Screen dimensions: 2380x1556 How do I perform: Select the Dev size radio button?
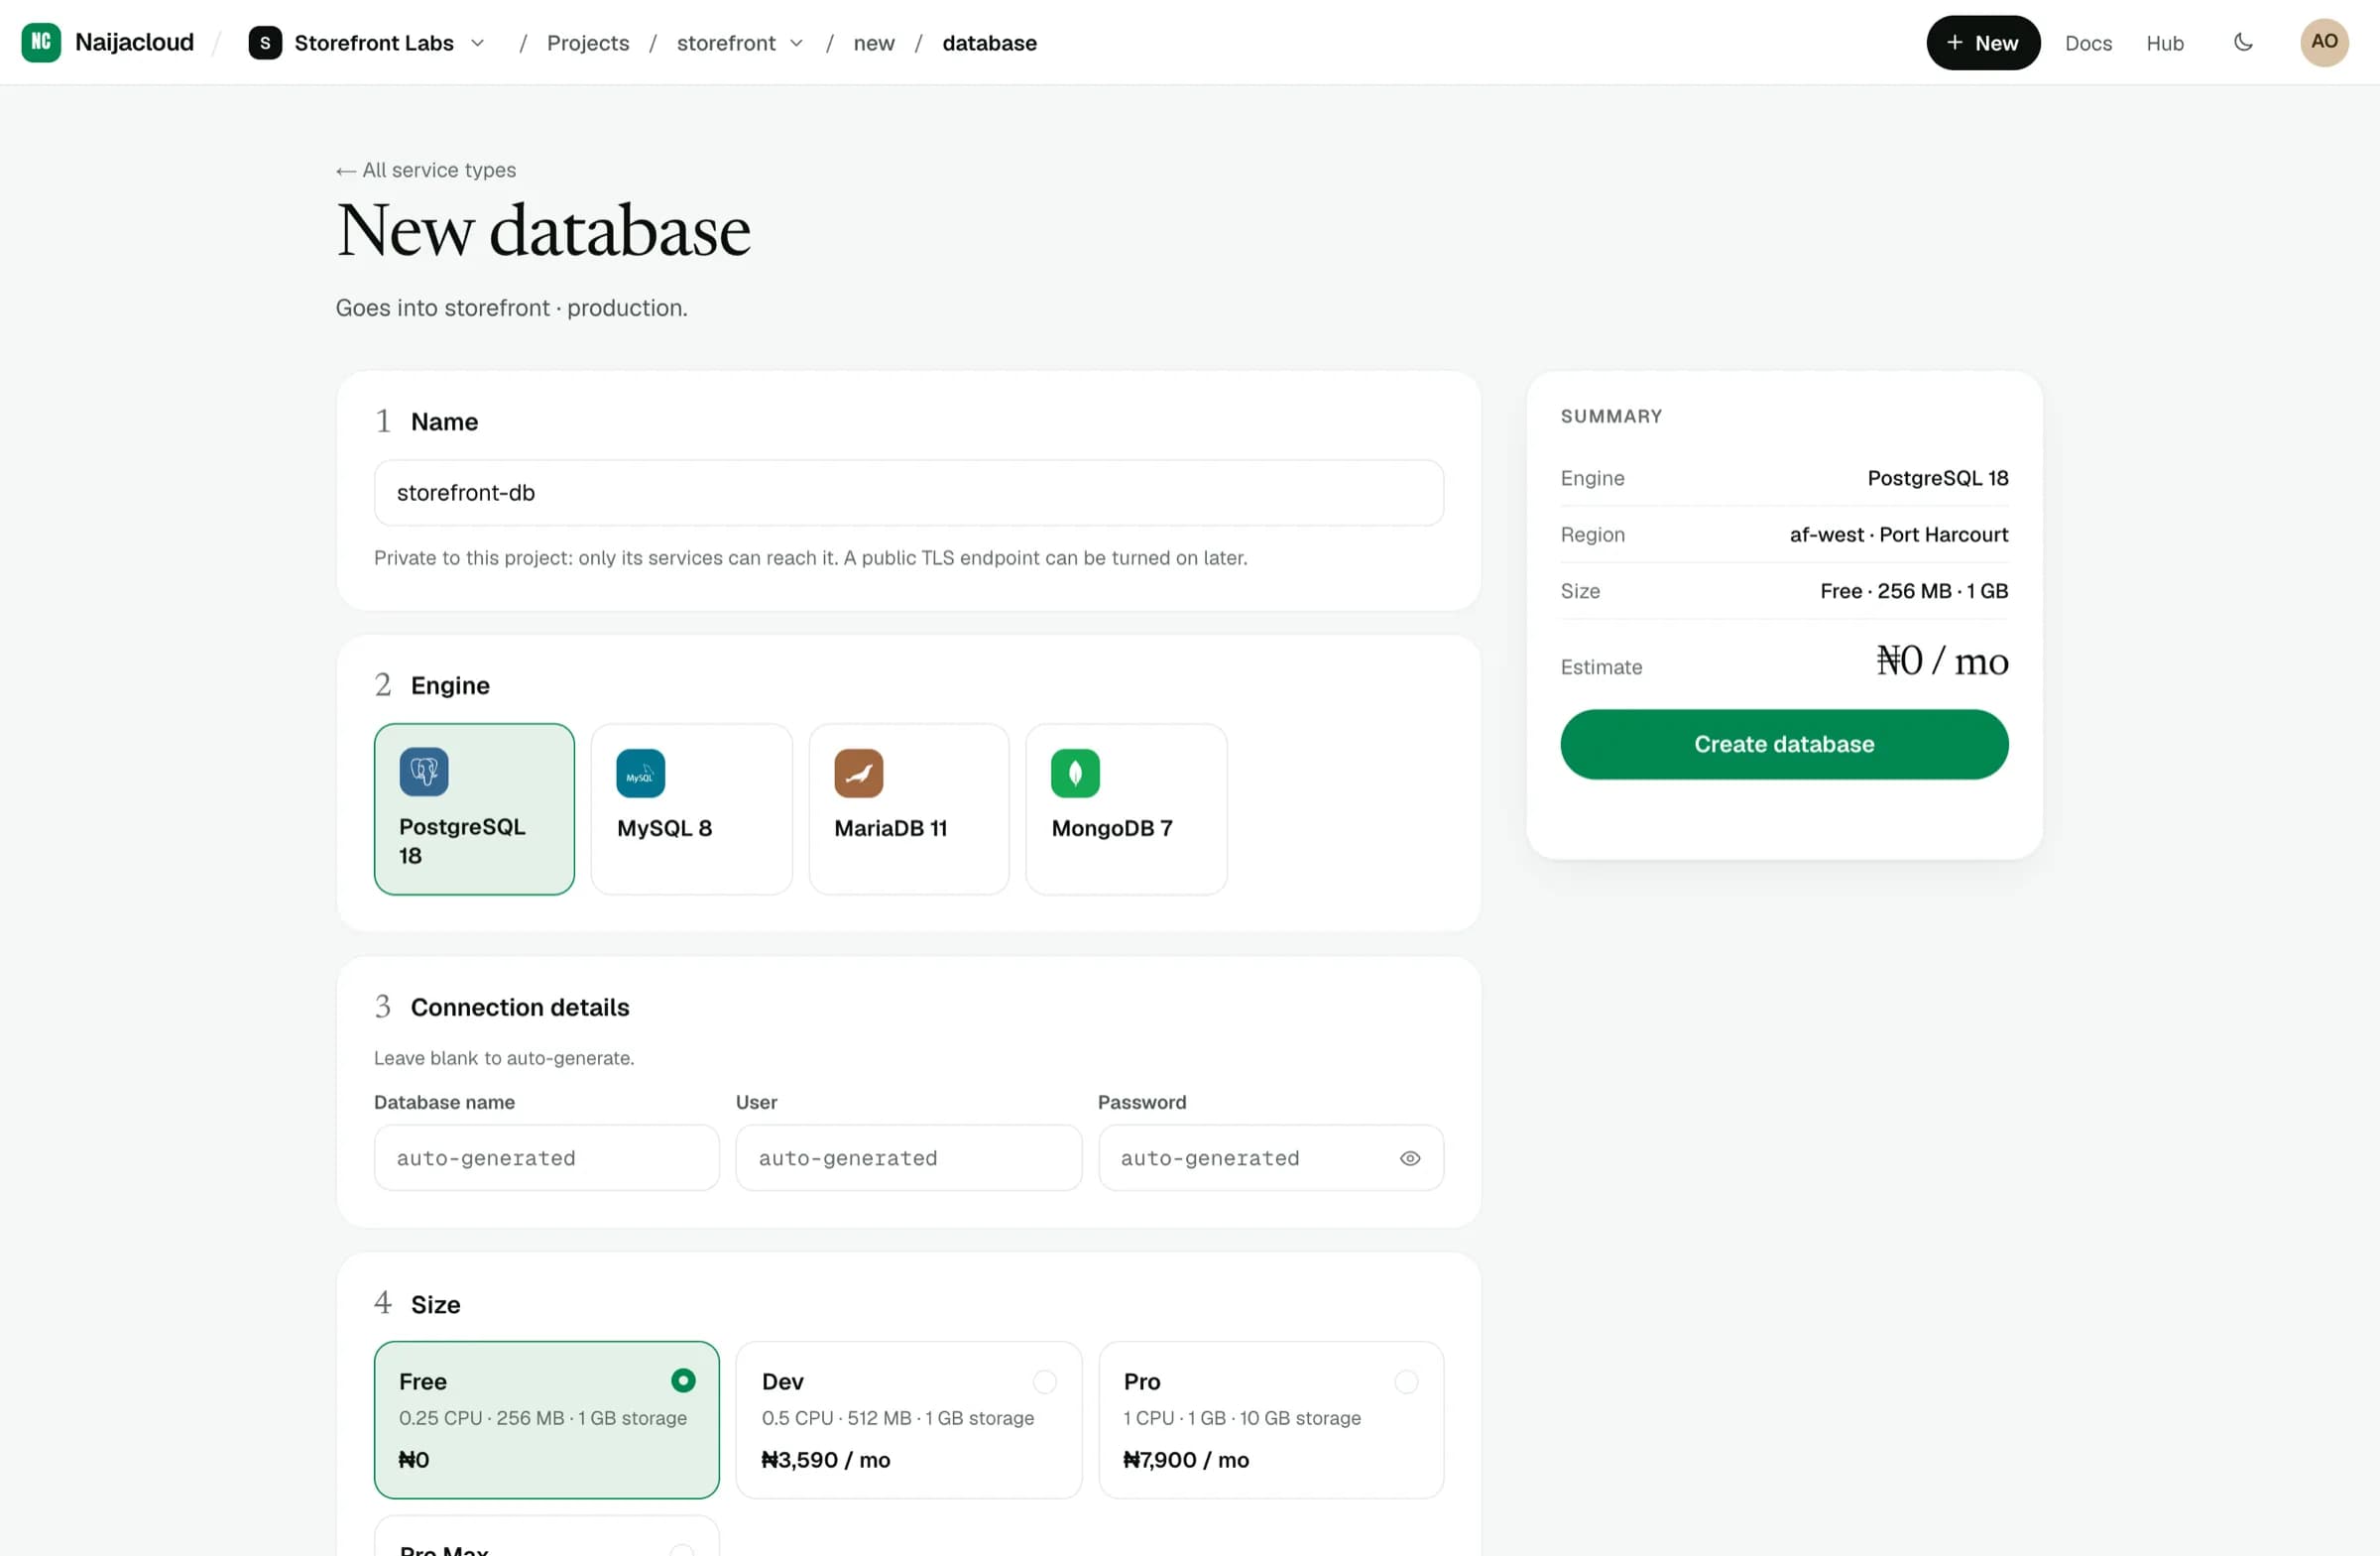(1045, 1381)
